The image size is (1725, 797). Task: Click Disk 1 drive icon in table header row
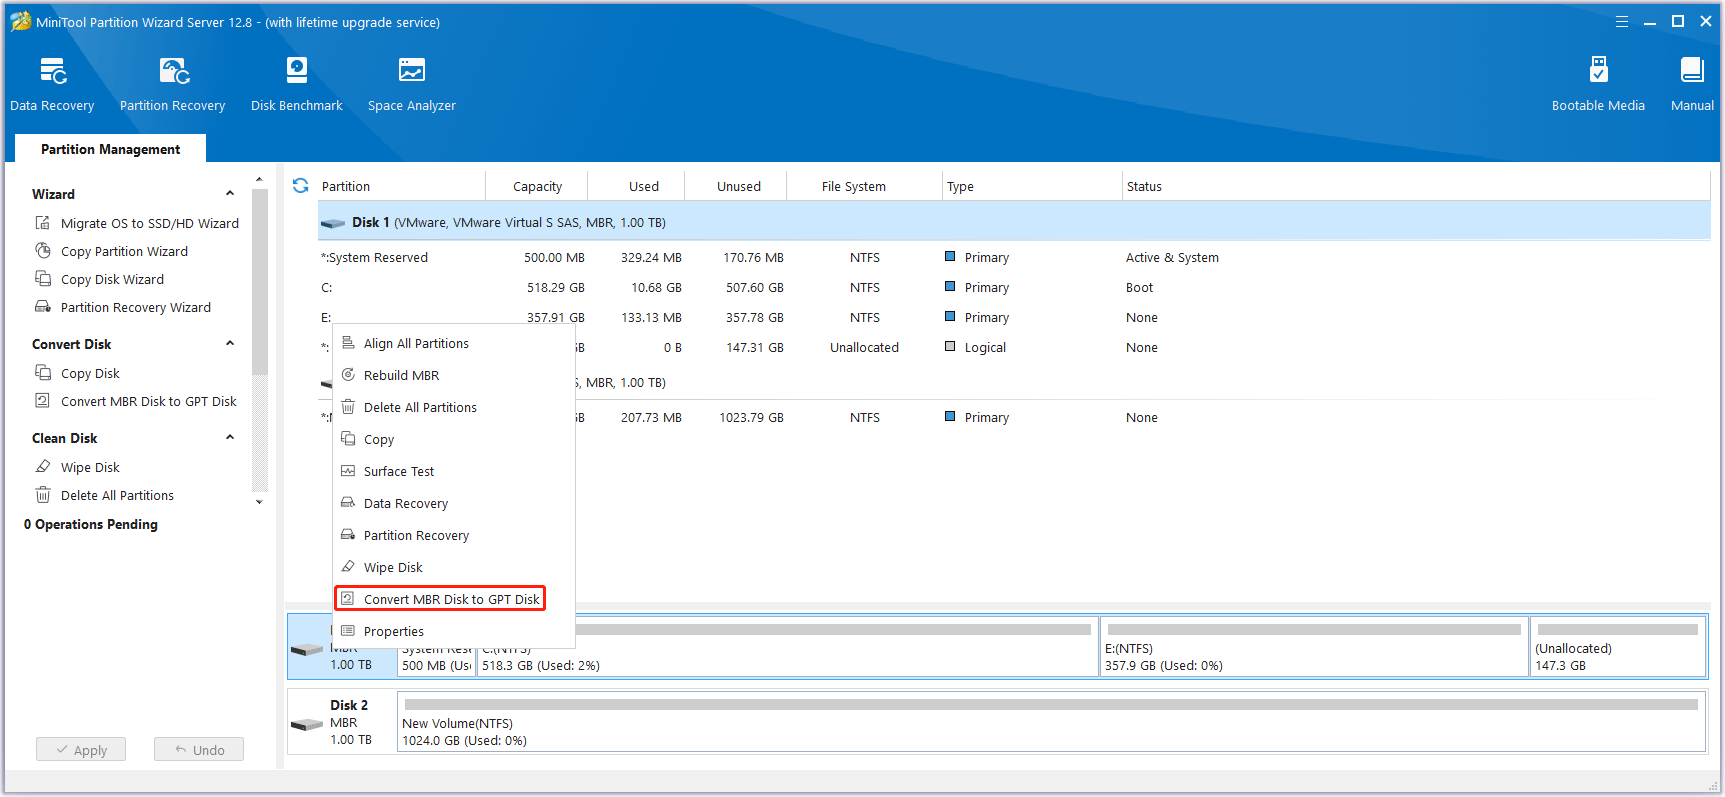[x=333, y=223]
